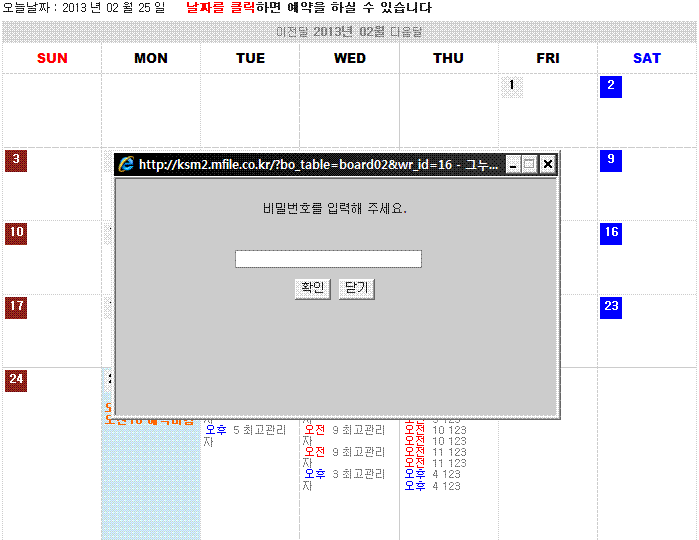Confirm password with 확인 button

click(312, 289)
